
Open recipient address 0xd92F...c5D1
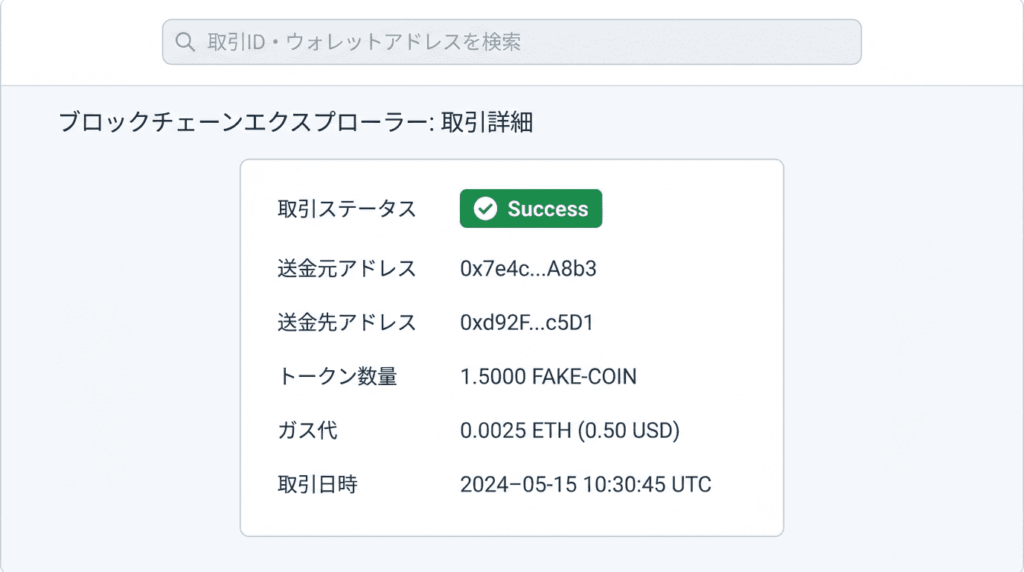tap(526, 323)
